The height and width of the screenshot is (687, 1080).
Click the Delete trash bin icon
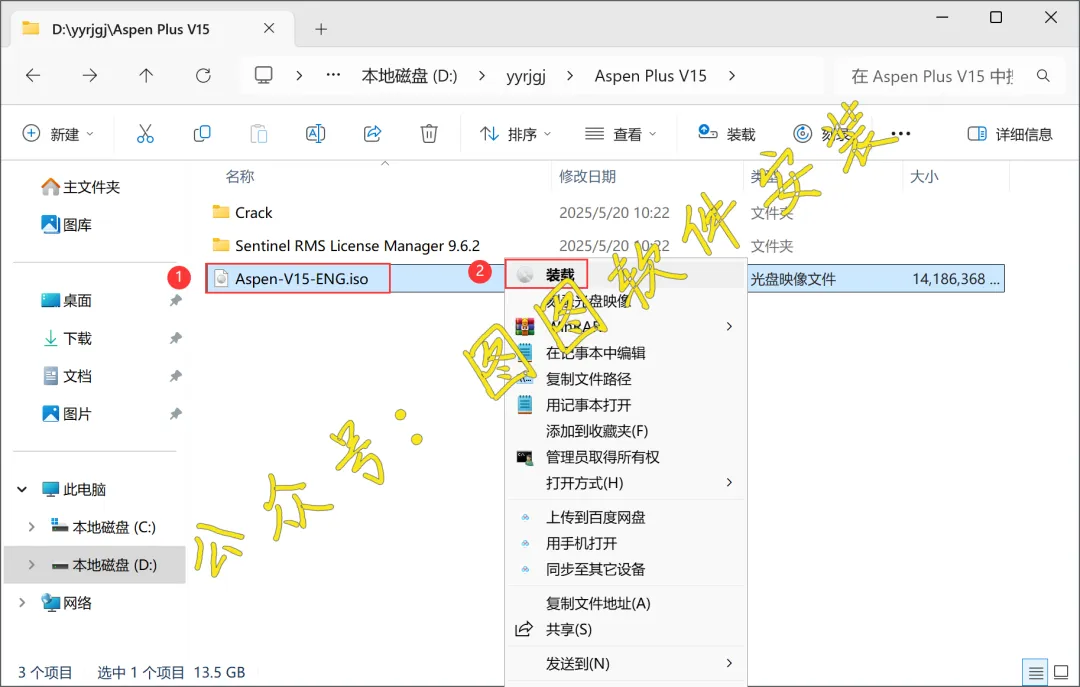coord(429,134)
